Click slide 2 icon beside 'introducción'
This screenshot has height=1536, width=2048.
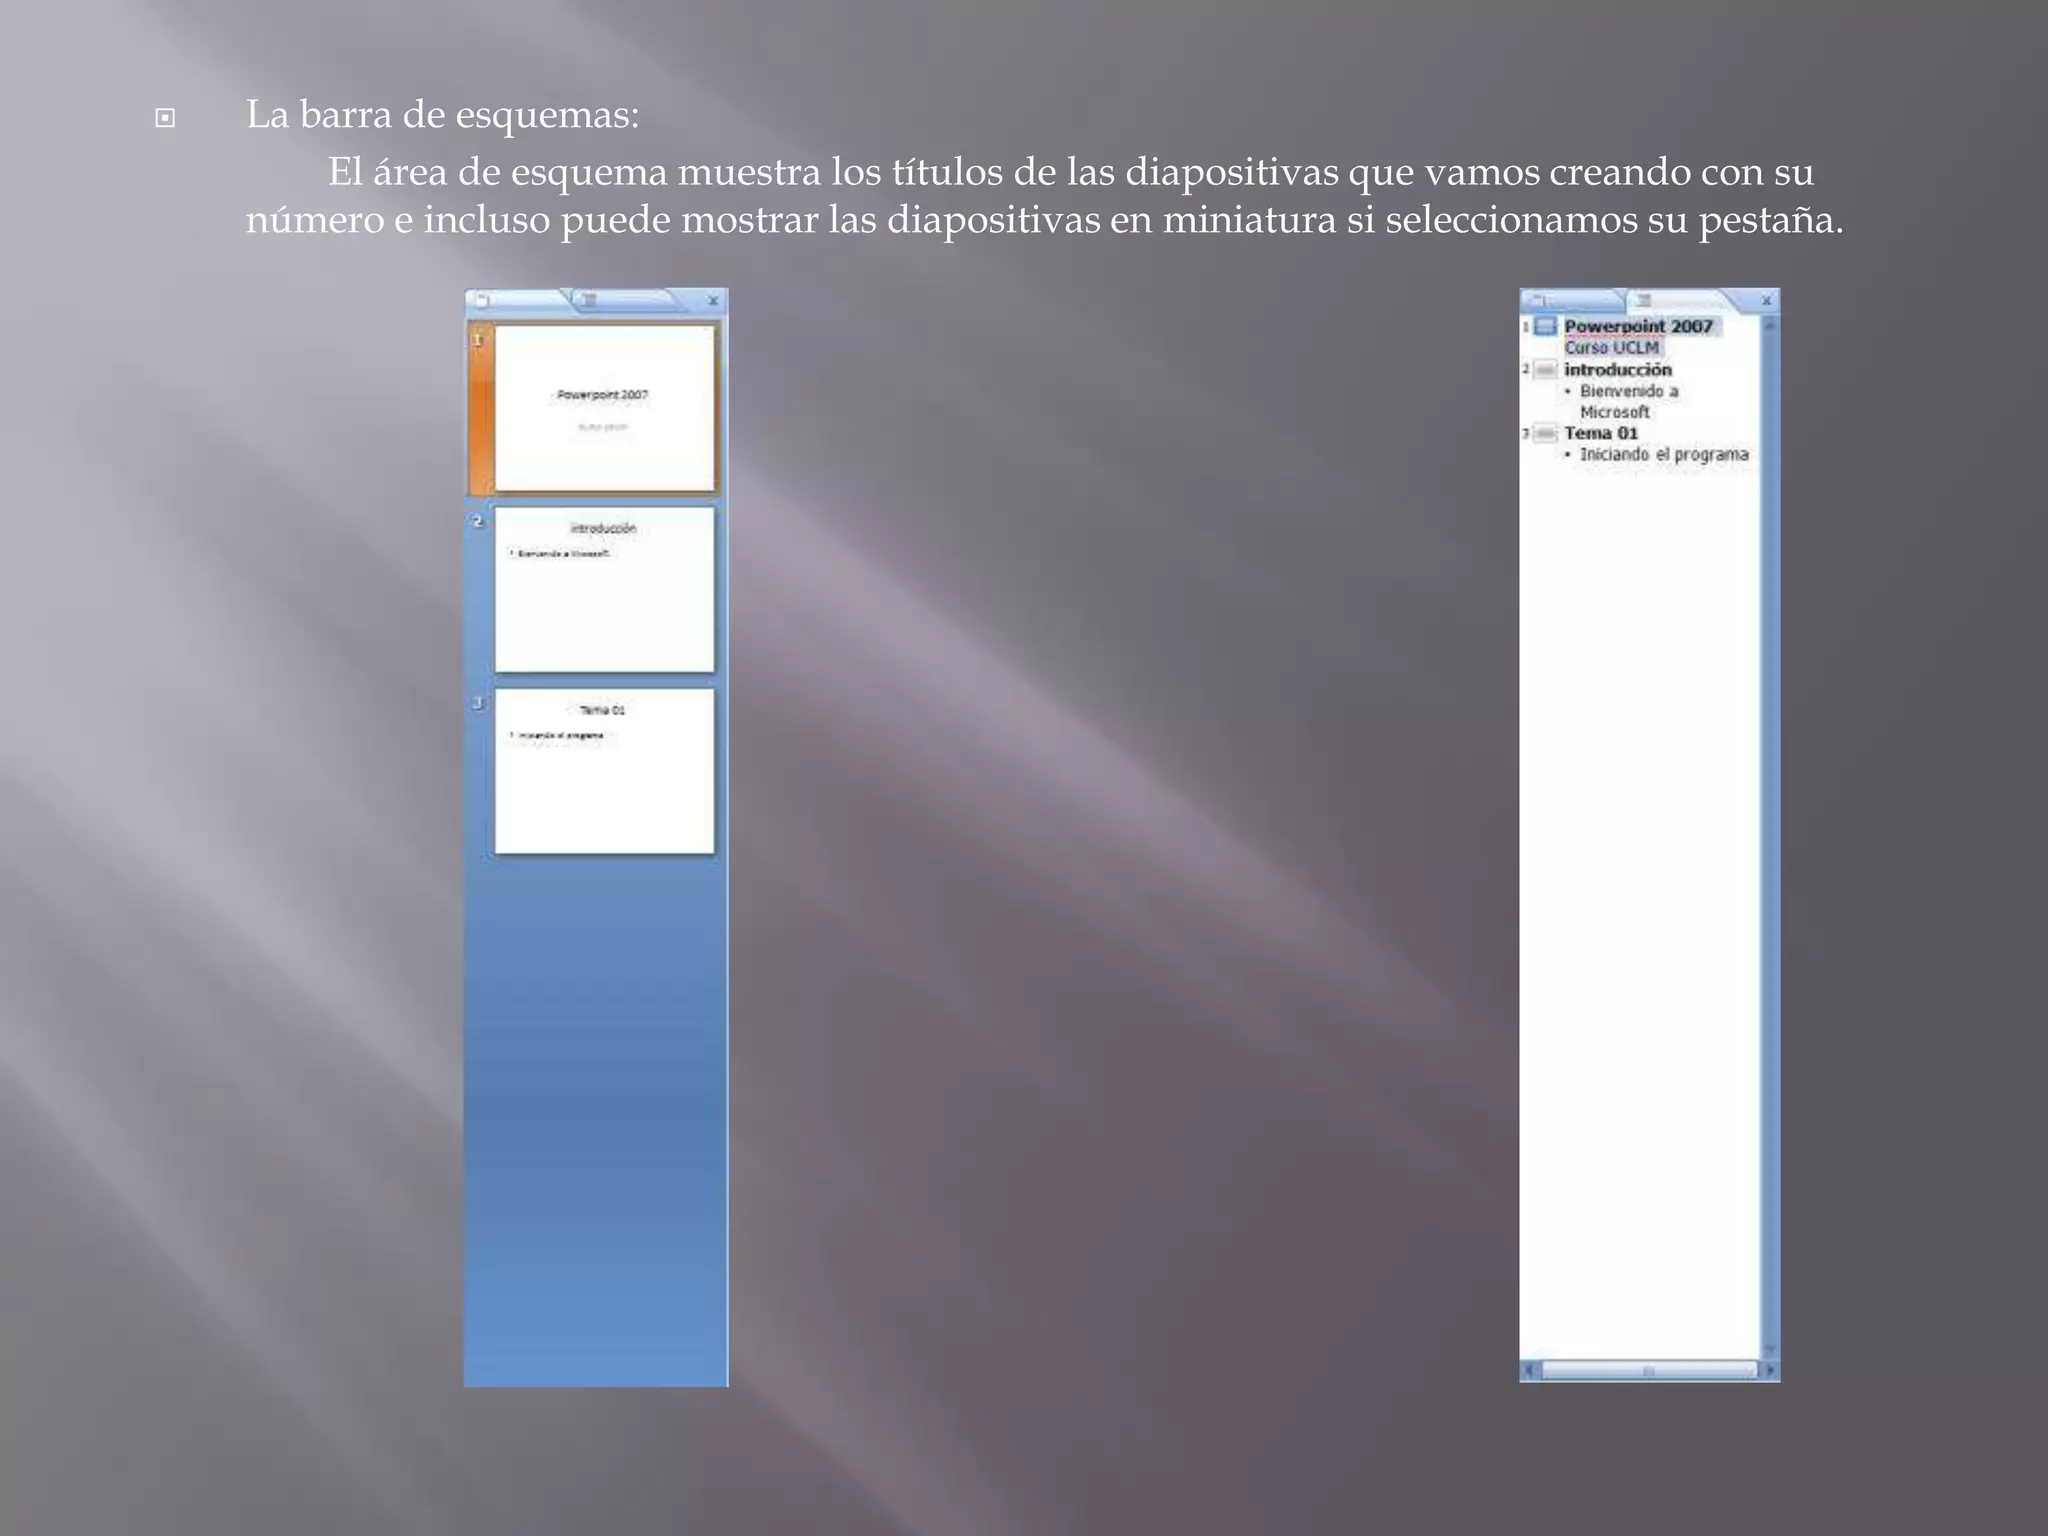click(x=1545, y=370)
